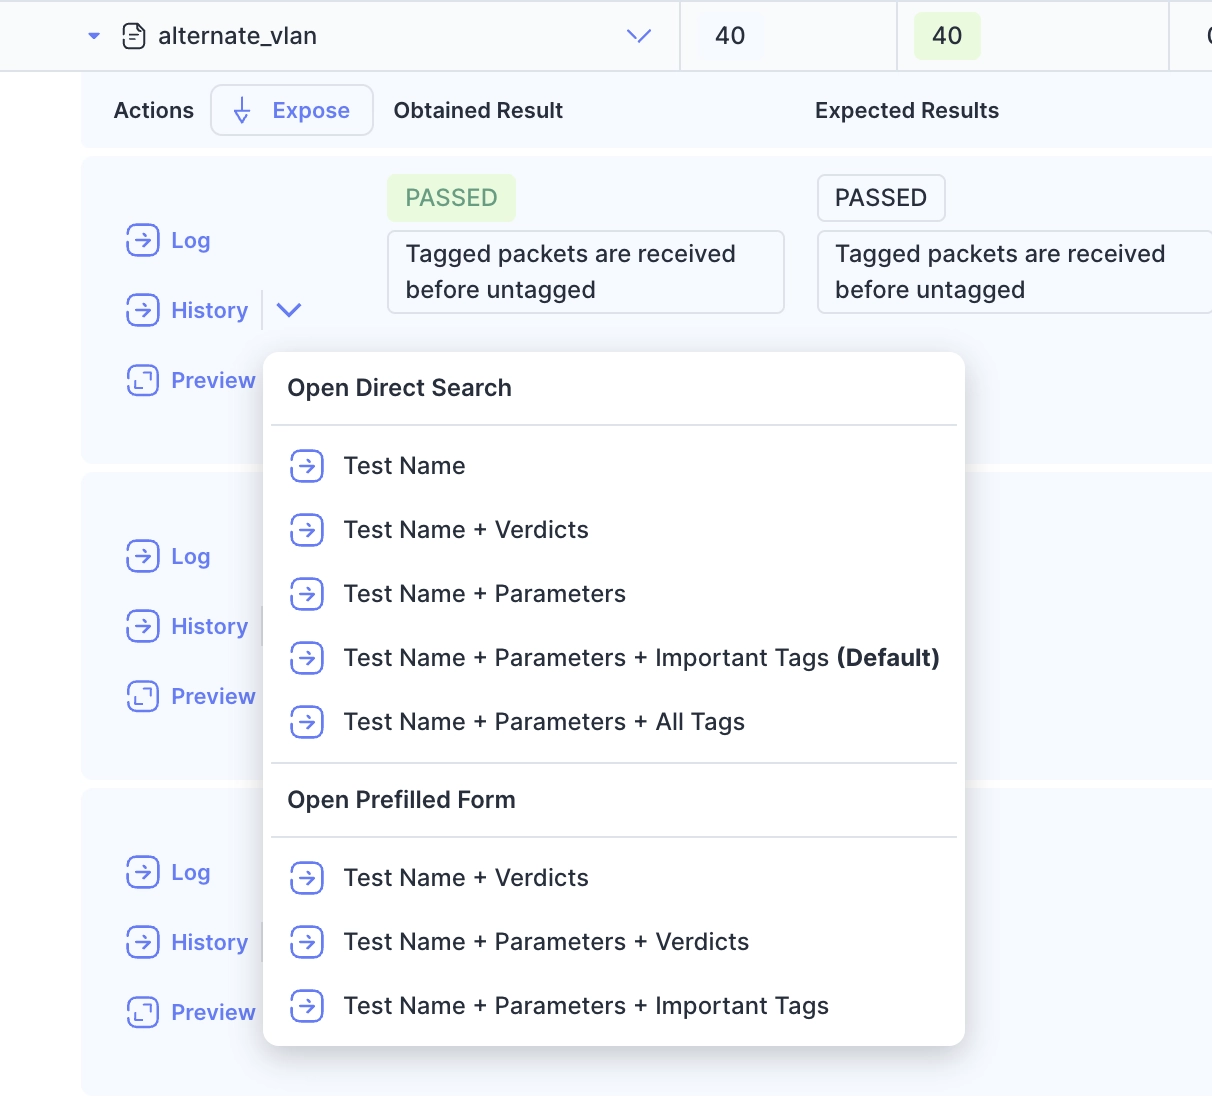Open the History dropdown chevron in first row
The width and height of the screenshot is (1212, 1099).
tap(289, 310)
